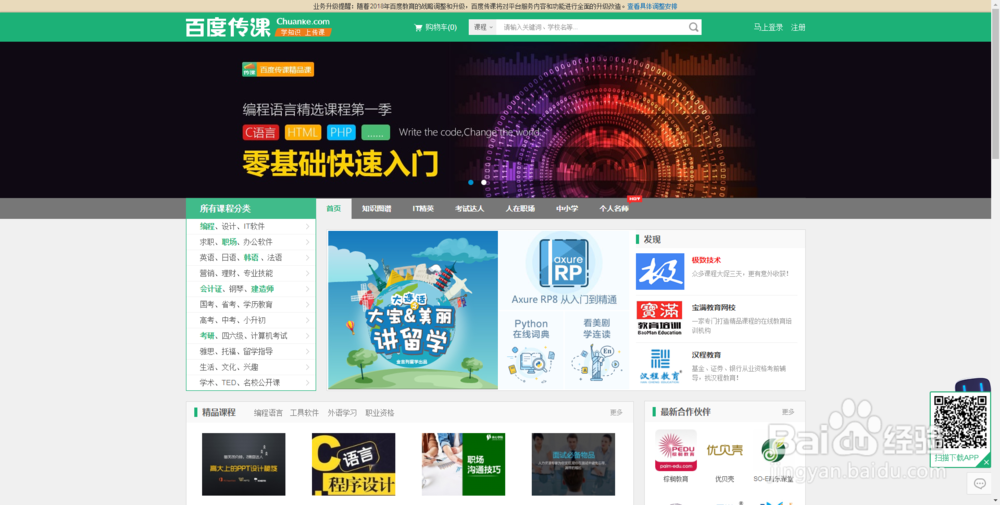Open the 宝满教育网校 title link
Screen dimensions: 1000x505
(714, 307)
